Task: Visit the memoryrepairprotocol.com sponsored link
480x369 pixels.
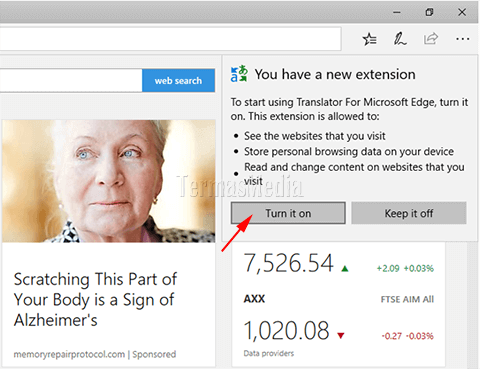Action: pyautogui.click(x=95, y=354)
